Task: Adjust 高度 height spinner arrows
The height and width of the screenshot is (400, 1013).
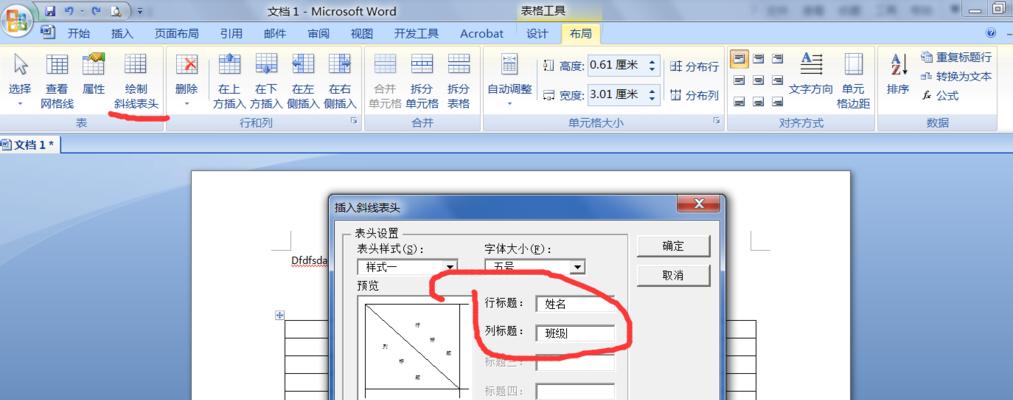Action: coord(652,65)
